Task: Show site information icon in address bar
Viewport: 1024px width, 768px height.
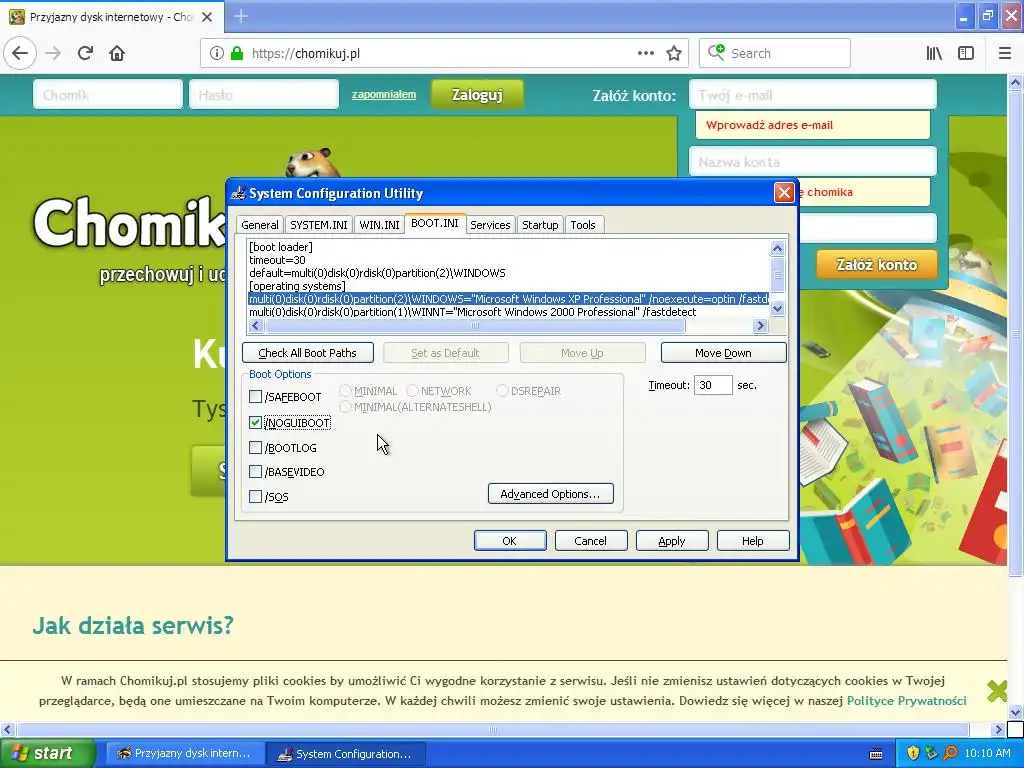Action: [217, 54]
